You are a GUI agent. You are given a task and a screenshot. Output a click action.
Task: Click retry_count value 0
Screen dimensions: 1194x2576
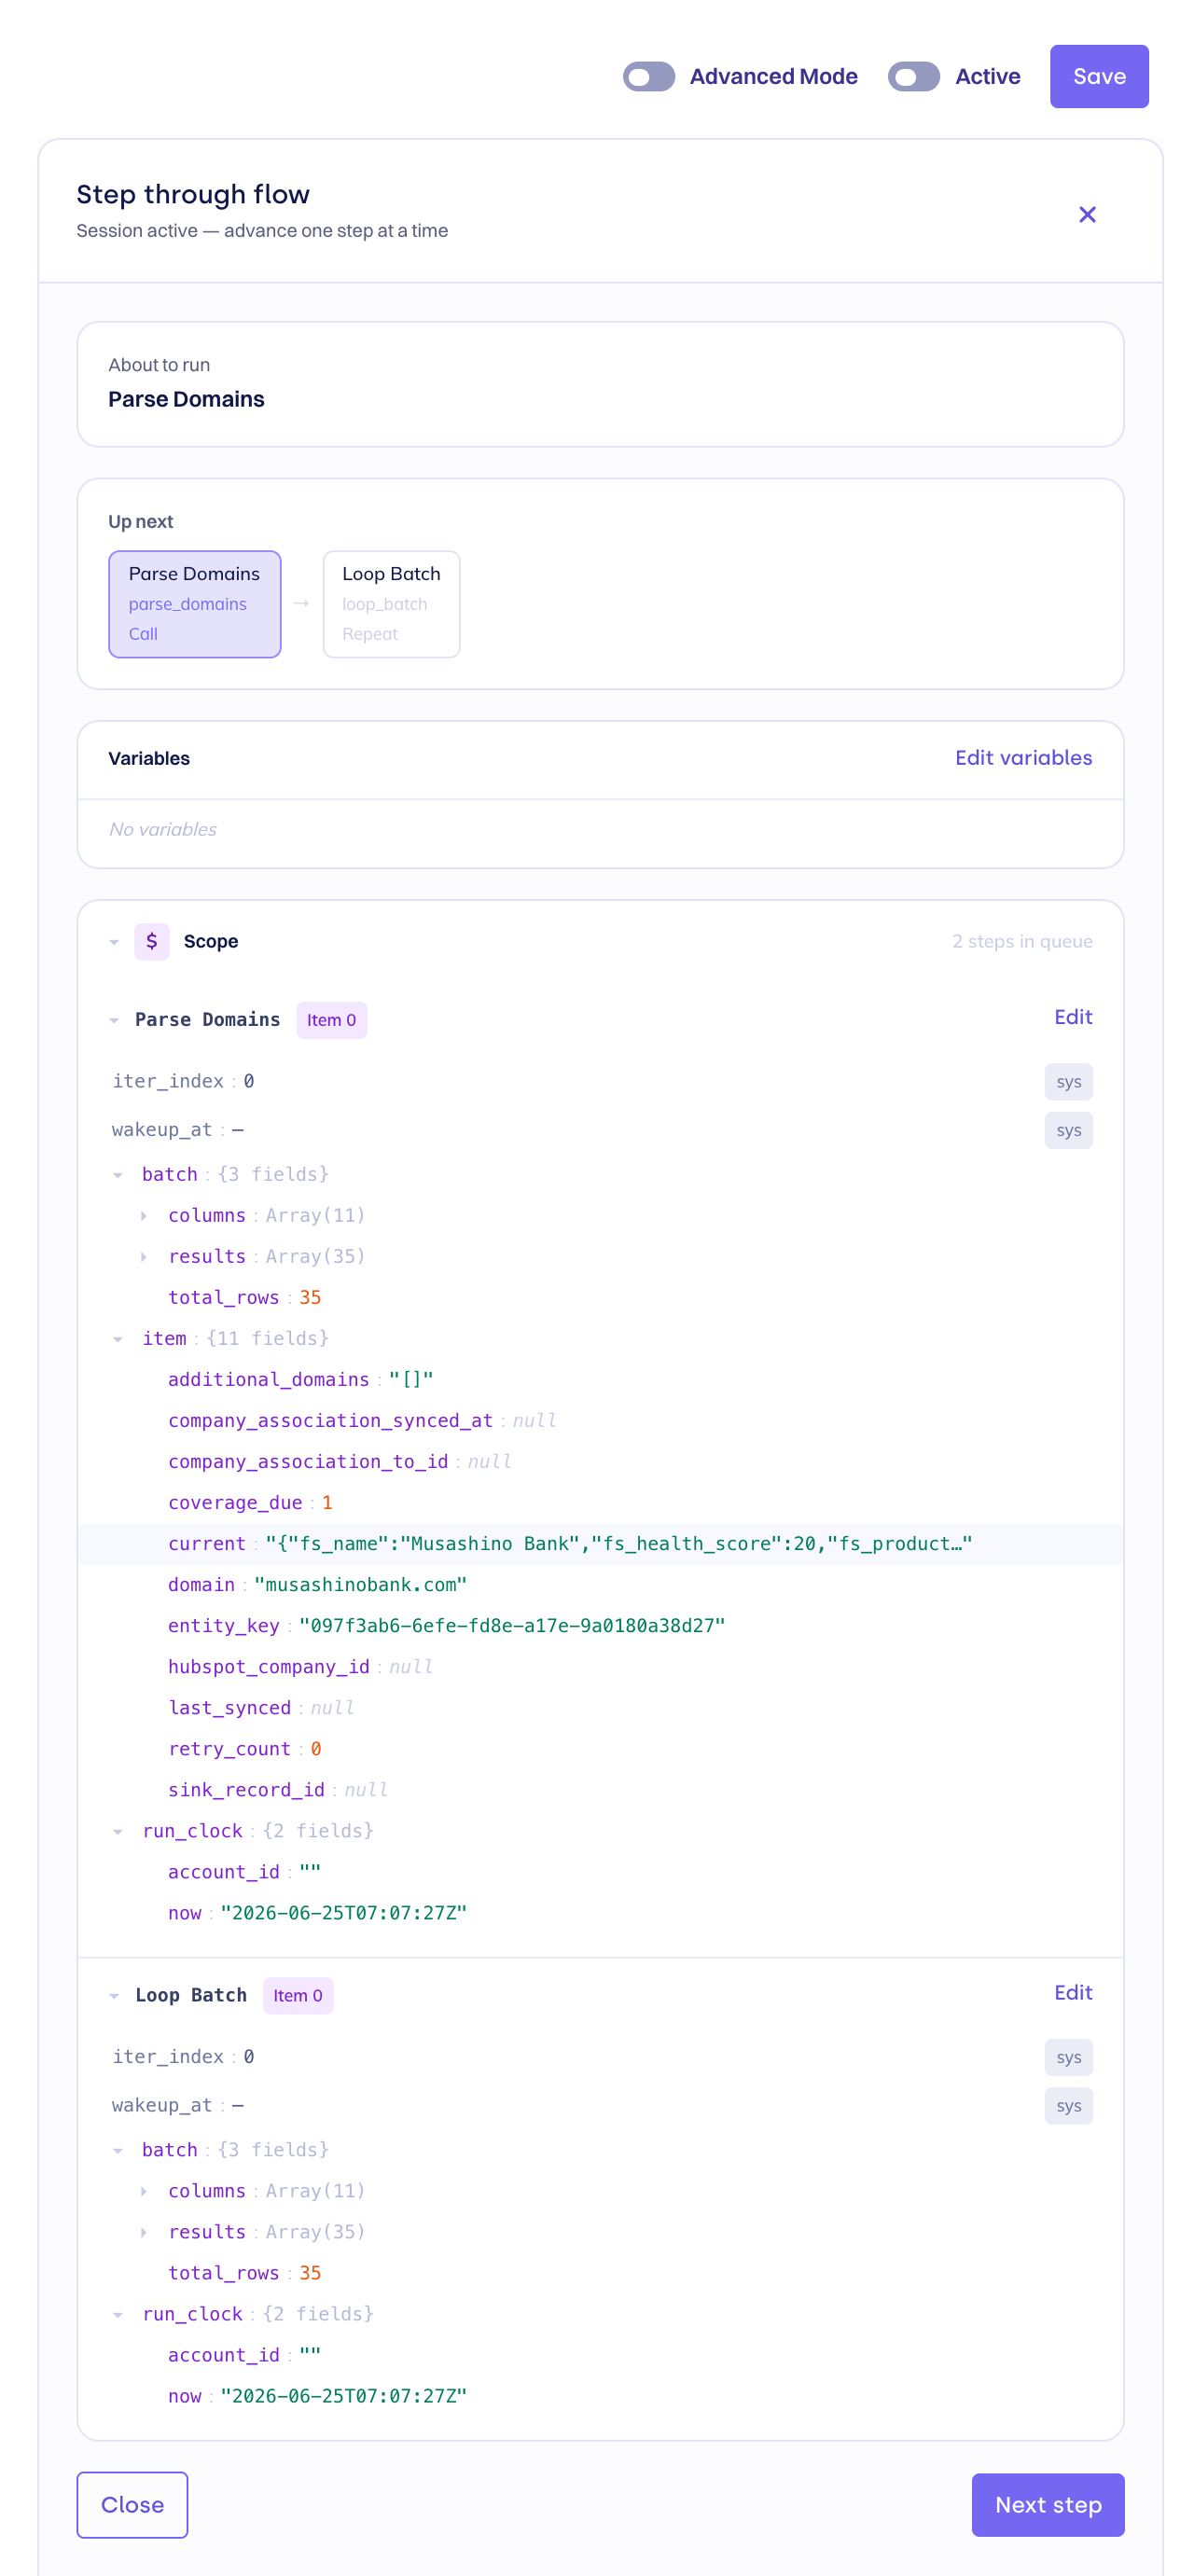[x=316, y=1749]
